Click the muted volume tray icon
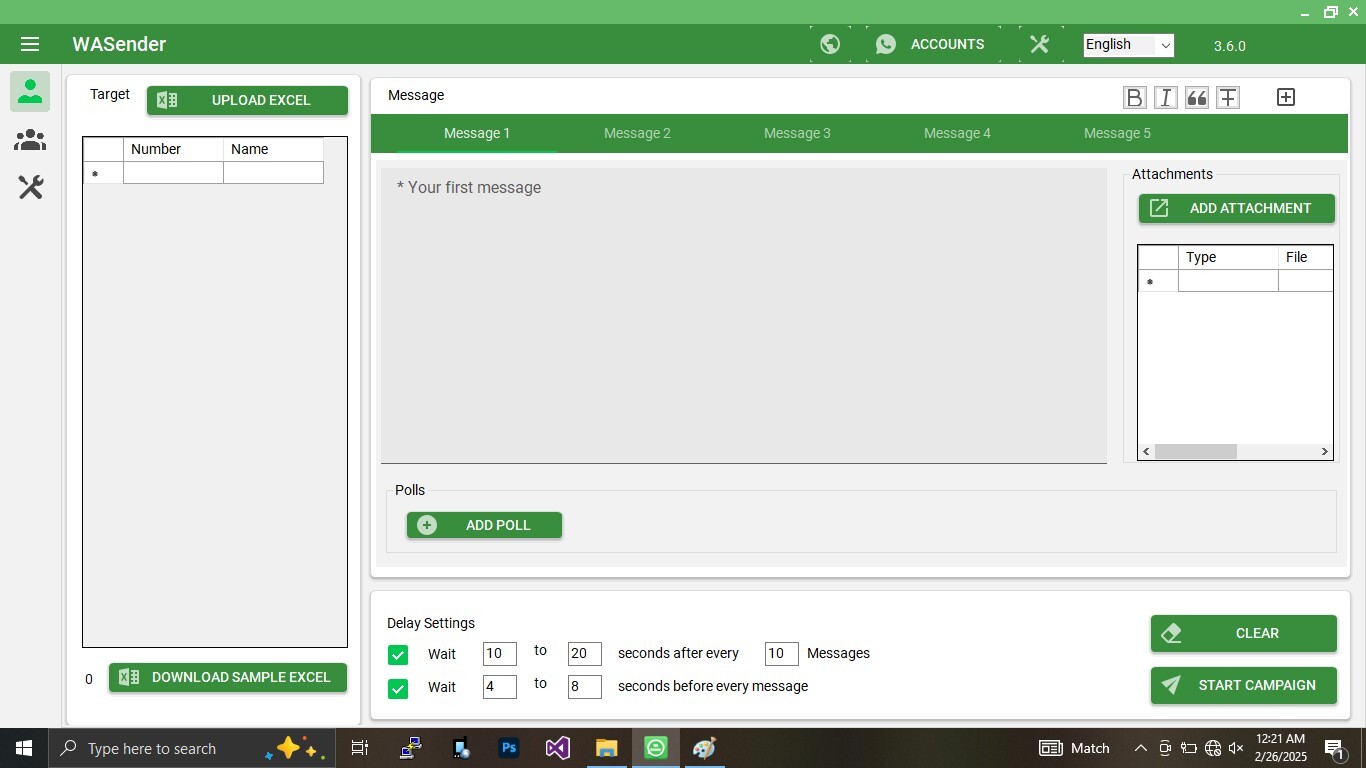The image size is (1366, 768). [x=1236, y=748]
